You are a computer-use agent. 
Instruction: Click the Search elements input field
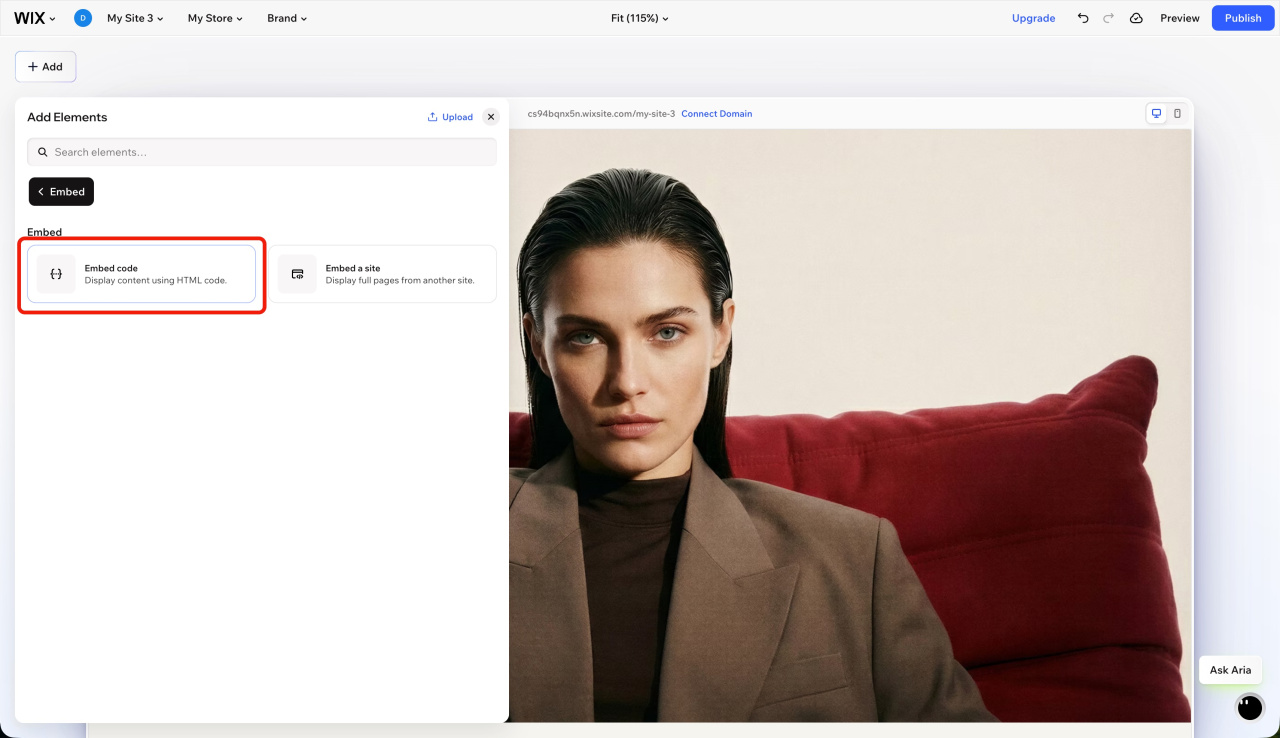point(262,152)
